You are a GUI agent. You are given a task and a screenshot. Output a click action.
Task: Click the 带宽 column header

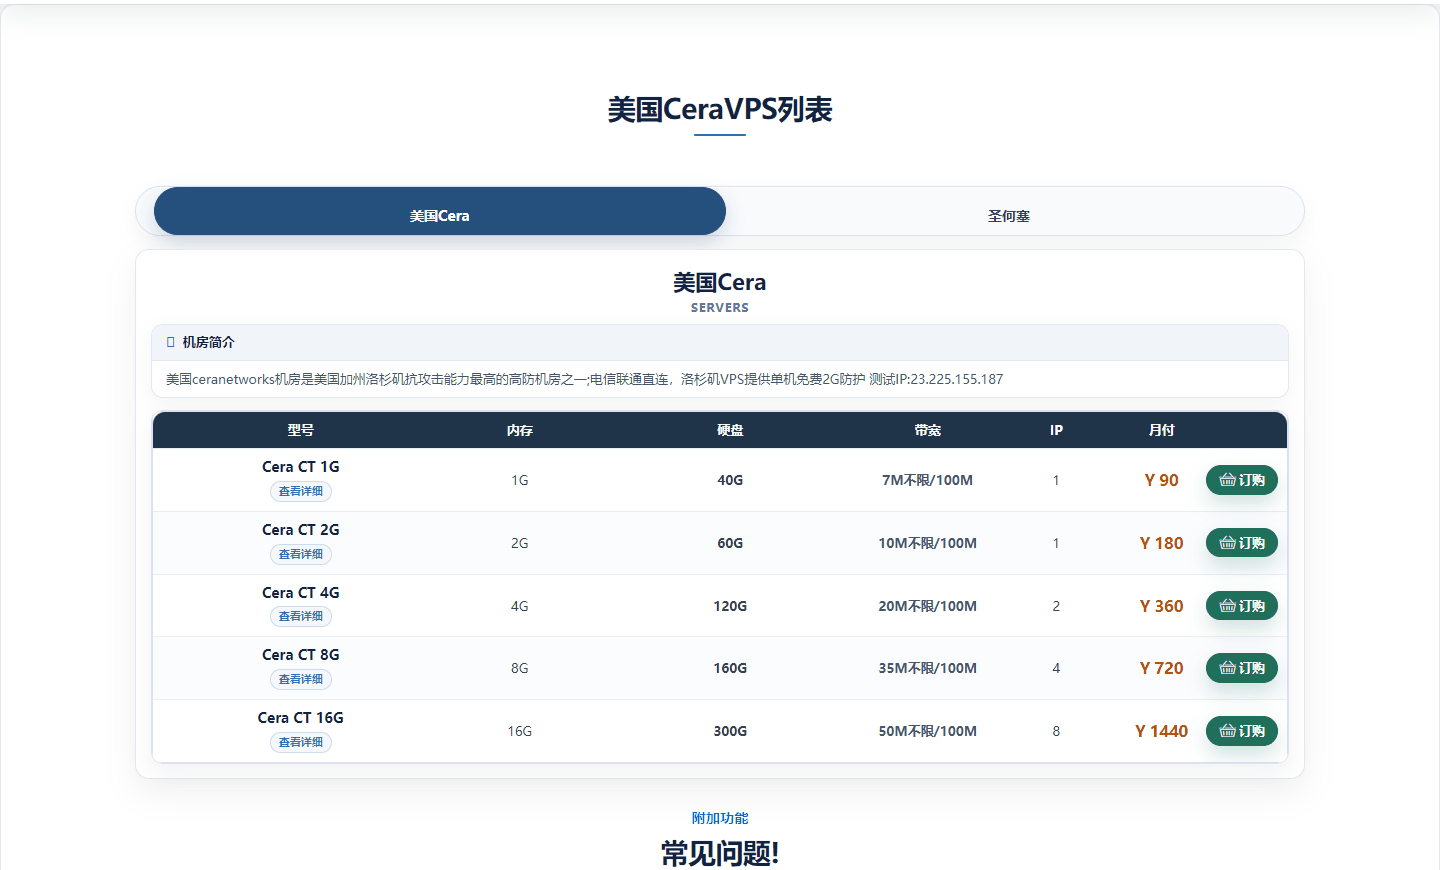click(928, 430)
